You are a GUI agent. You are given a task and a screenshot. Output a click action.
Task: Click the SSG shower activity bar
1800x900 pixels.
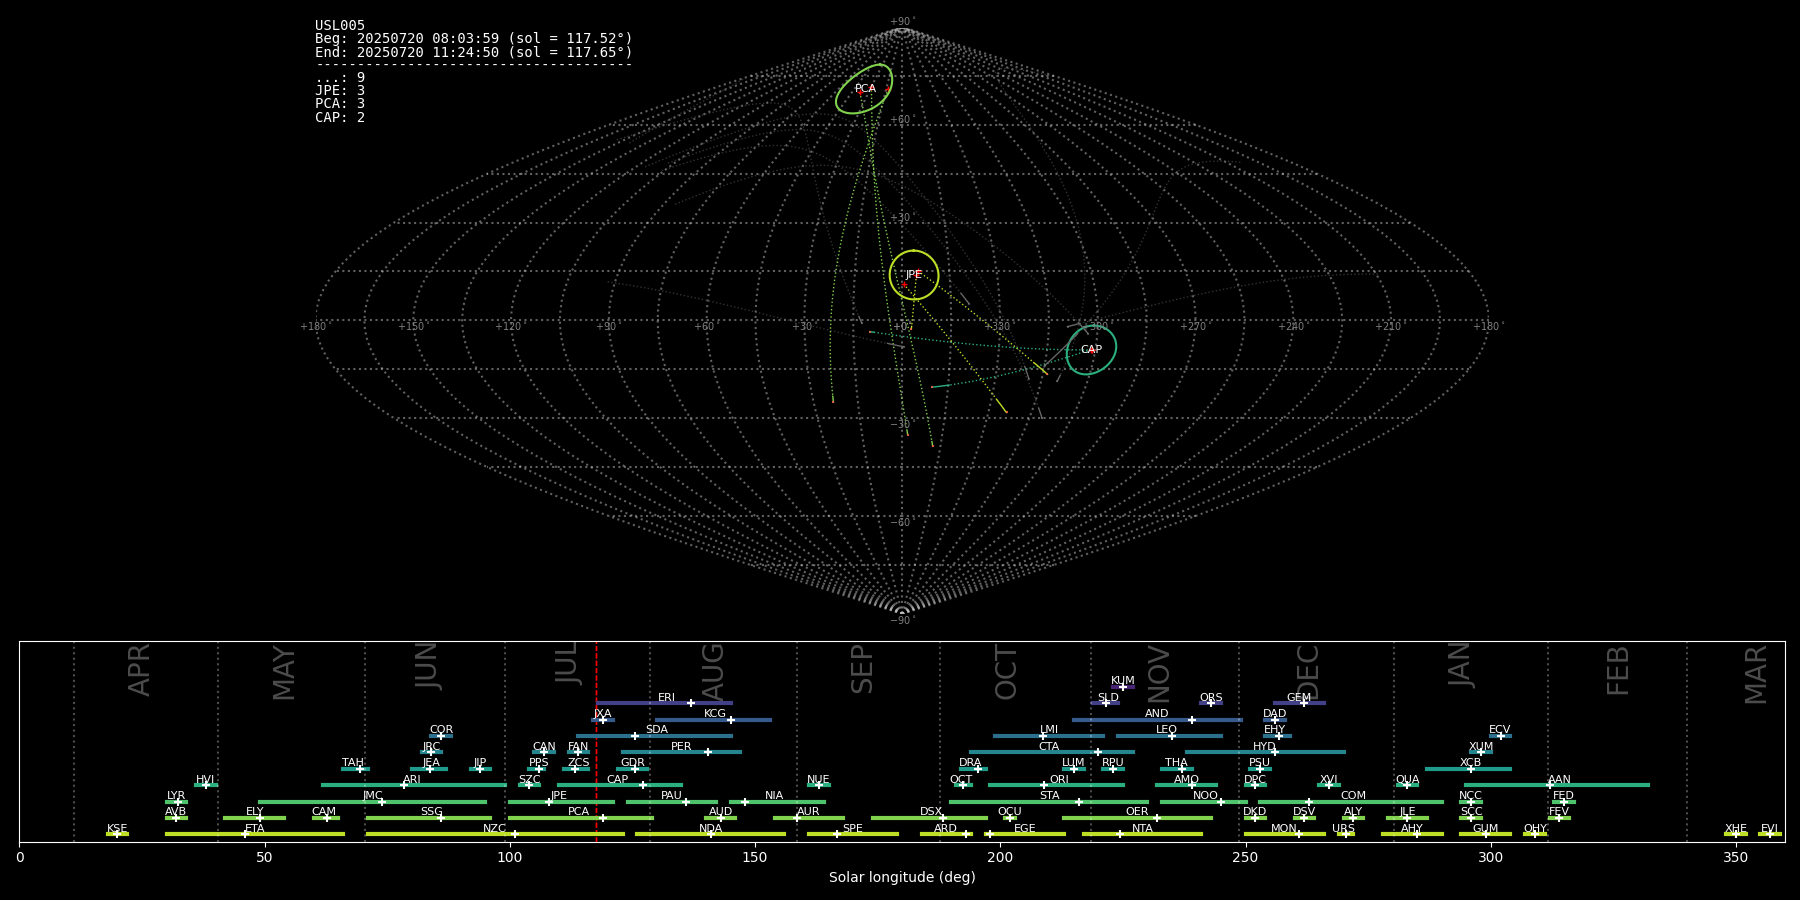point(428,818)
